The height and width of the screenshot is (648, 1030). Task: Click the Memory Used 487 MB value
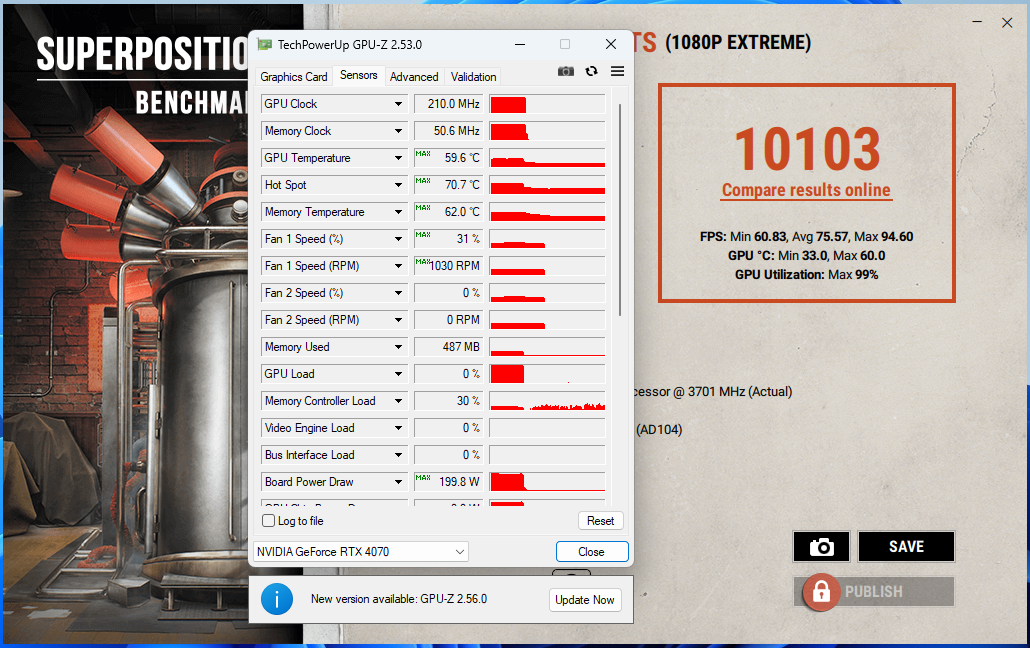coord(447,346)
